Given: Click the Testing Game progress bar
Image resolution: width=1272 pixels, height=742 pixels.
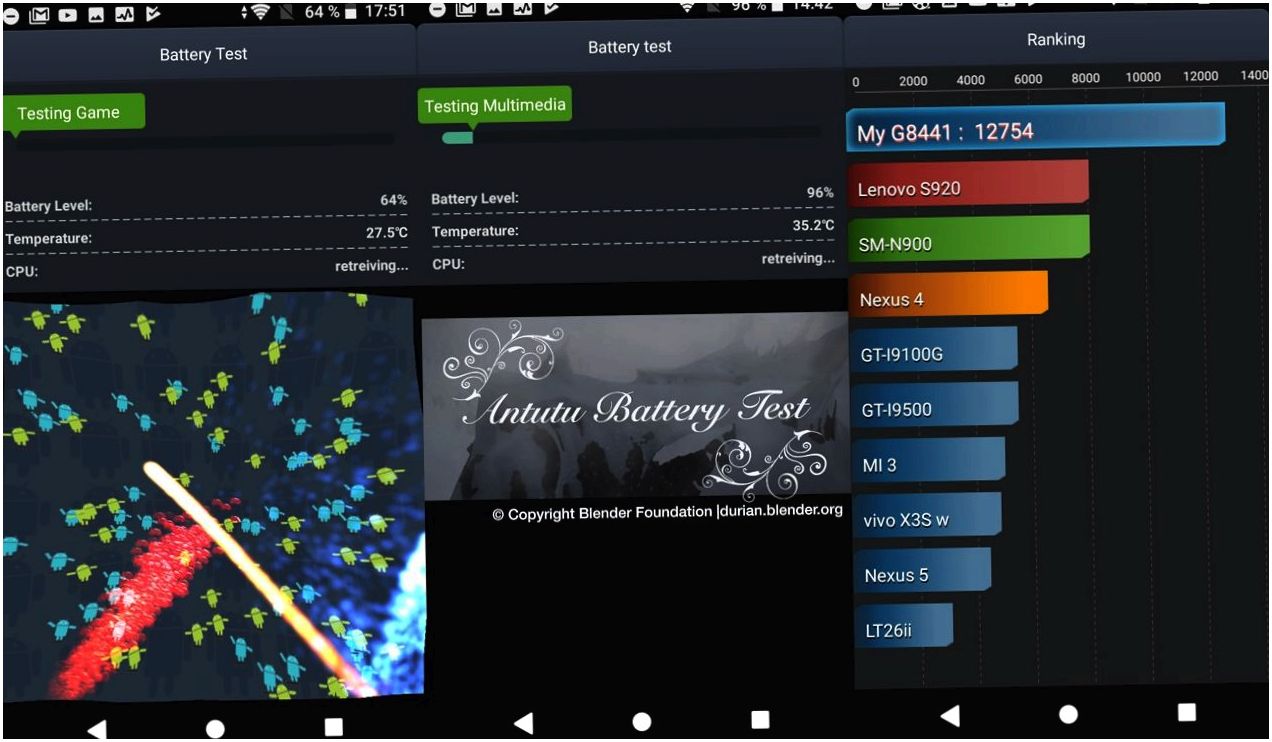Looking at the screenshot, I should (206, 140).
